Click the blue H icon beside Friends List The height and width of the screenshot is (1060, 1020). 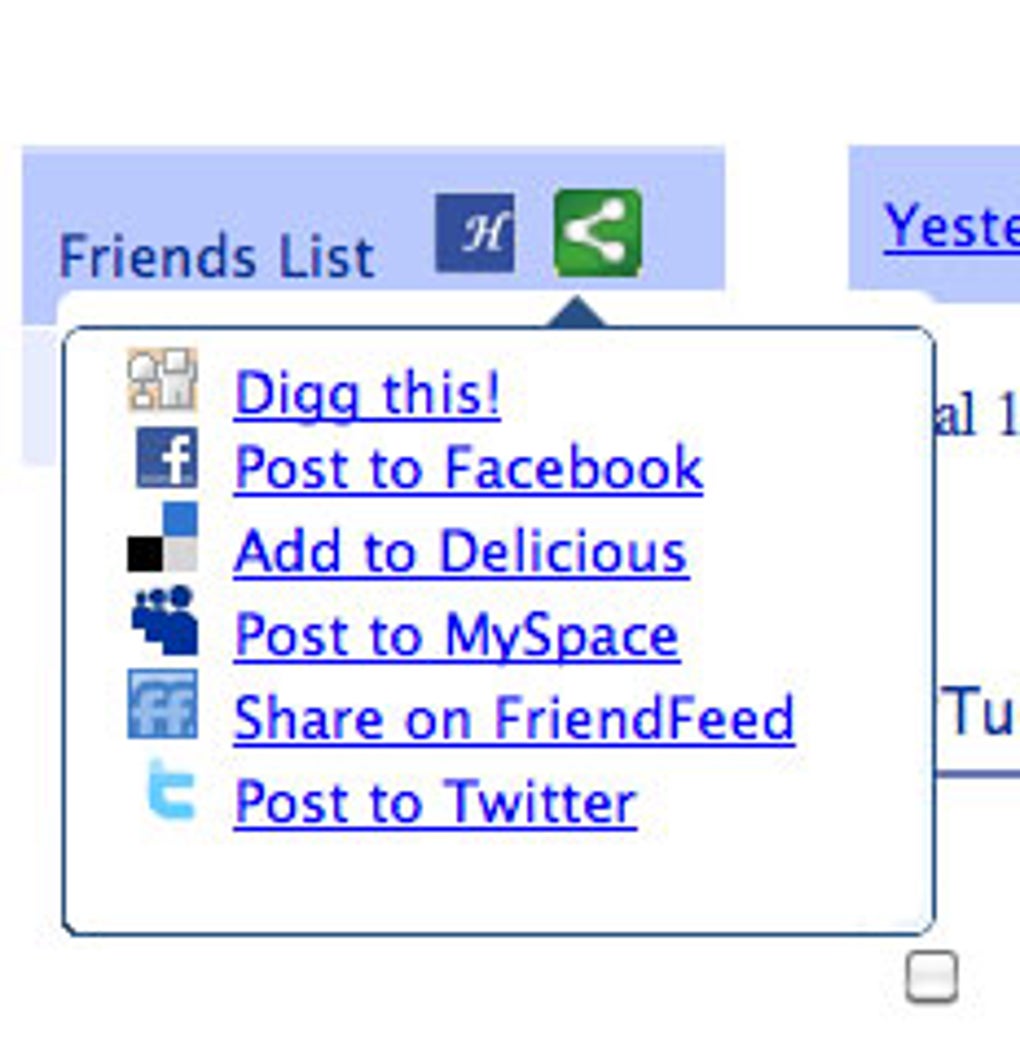(x=475, y=233)
